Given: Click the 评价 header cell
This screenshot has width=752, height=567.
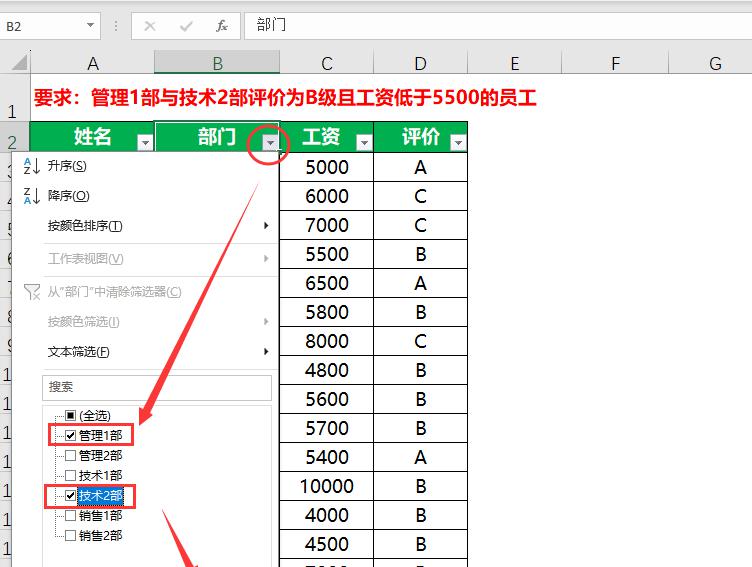Looking at the screenshot, I should click(x=420, y=137).
